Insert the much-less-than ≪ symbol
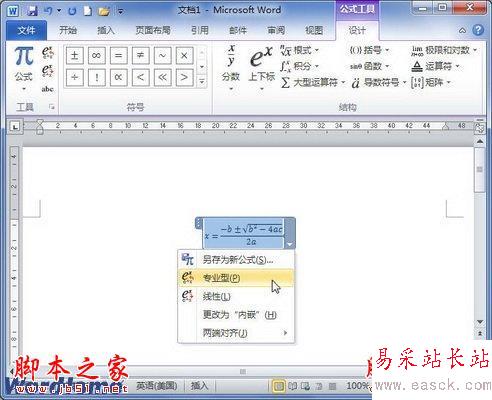The width and height of the screenshot is (492, 400). (162, 77)
